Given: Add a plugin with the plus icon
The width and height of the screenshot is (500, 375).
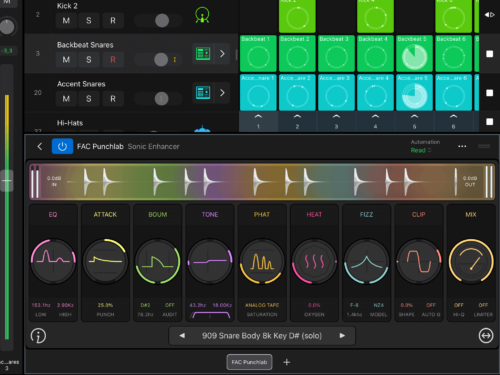Looking at the screenshot, I should 287,362.
